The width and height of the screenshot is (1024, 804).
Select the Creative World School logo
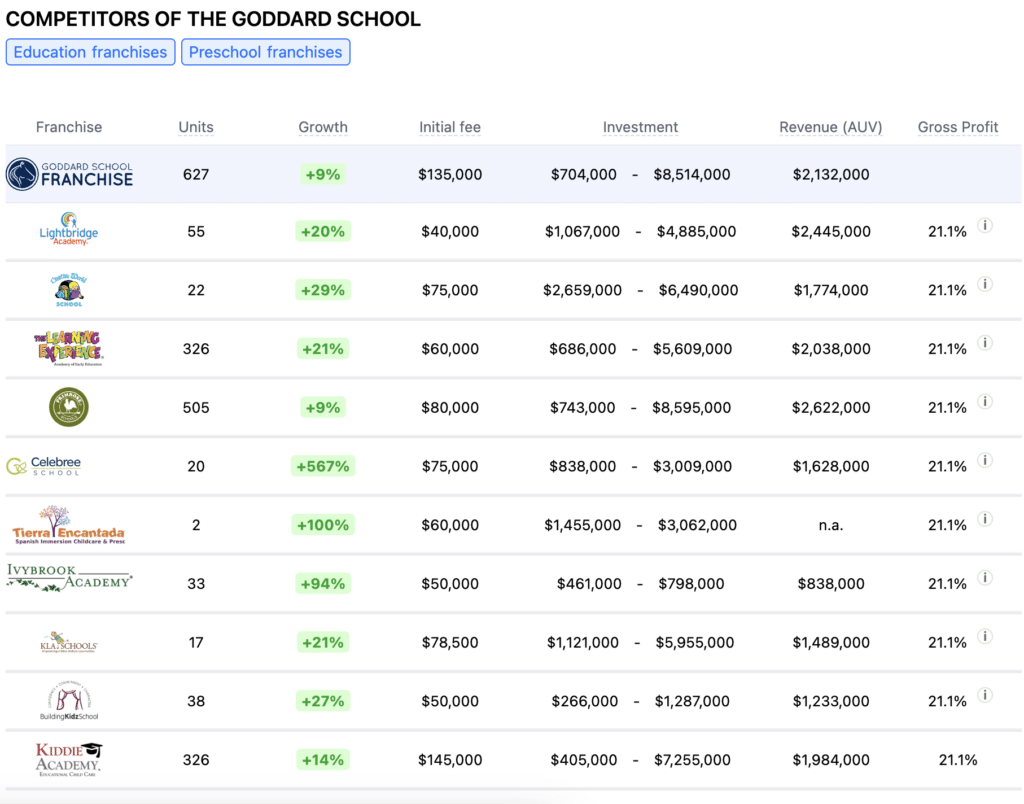69,290
